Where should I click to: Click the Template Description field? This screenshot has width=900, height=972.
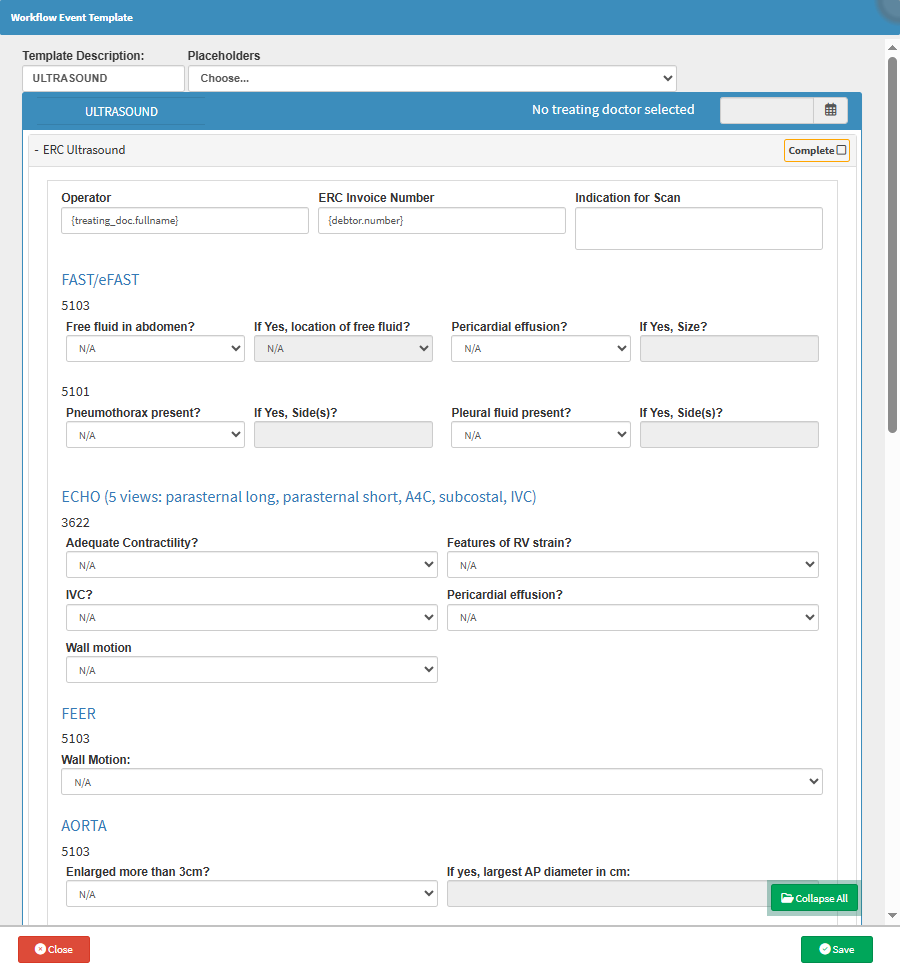(x=103, y=78)
